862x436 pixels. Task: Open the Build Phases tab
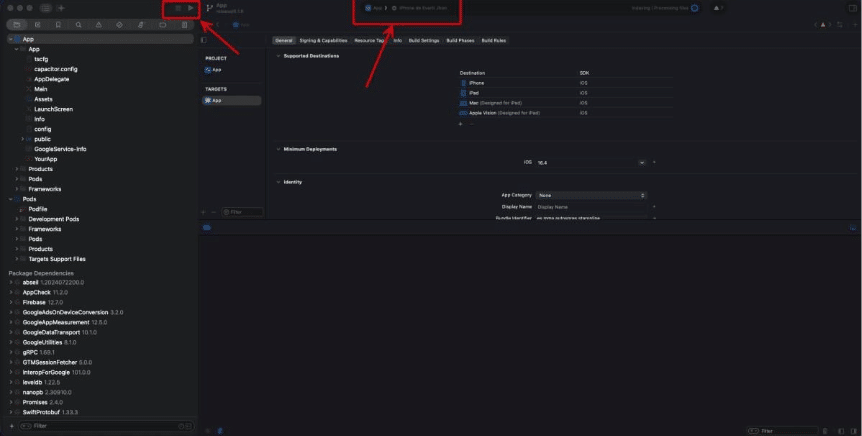[460, 41]
